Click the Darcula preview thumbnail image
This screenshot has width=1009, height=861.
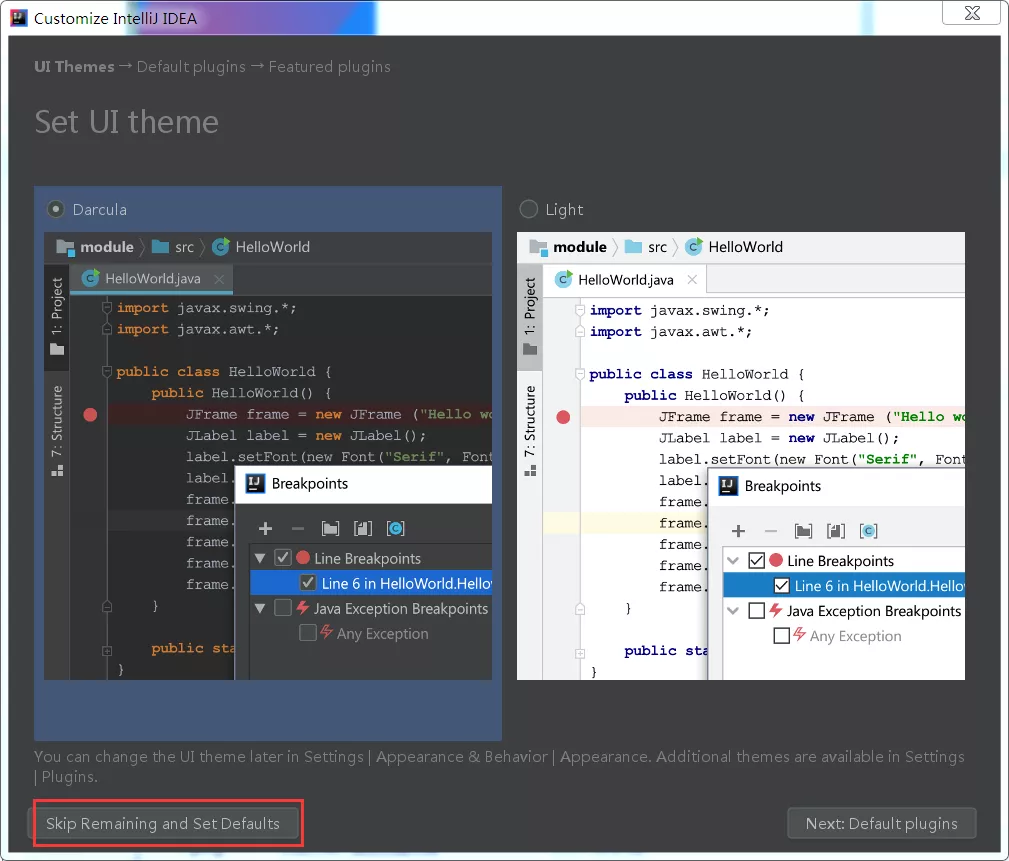[x=268, y=456]
